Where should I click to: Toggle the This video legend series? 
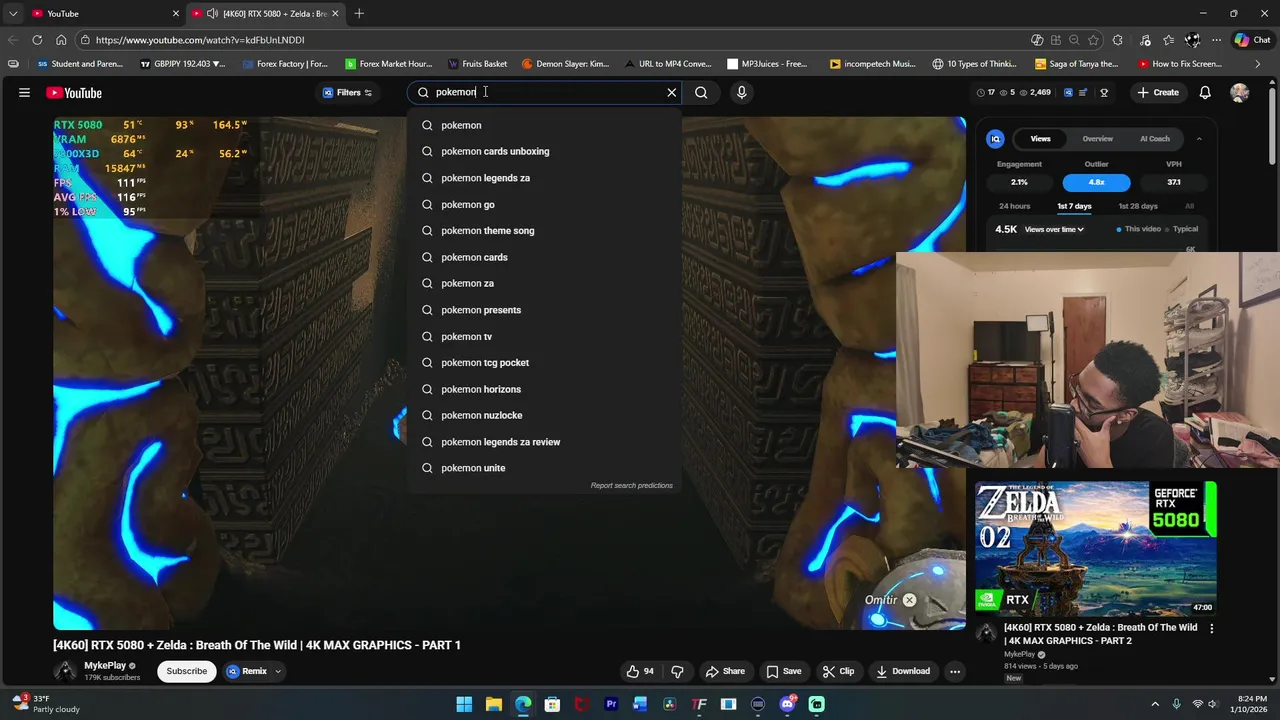point(1139,229)
